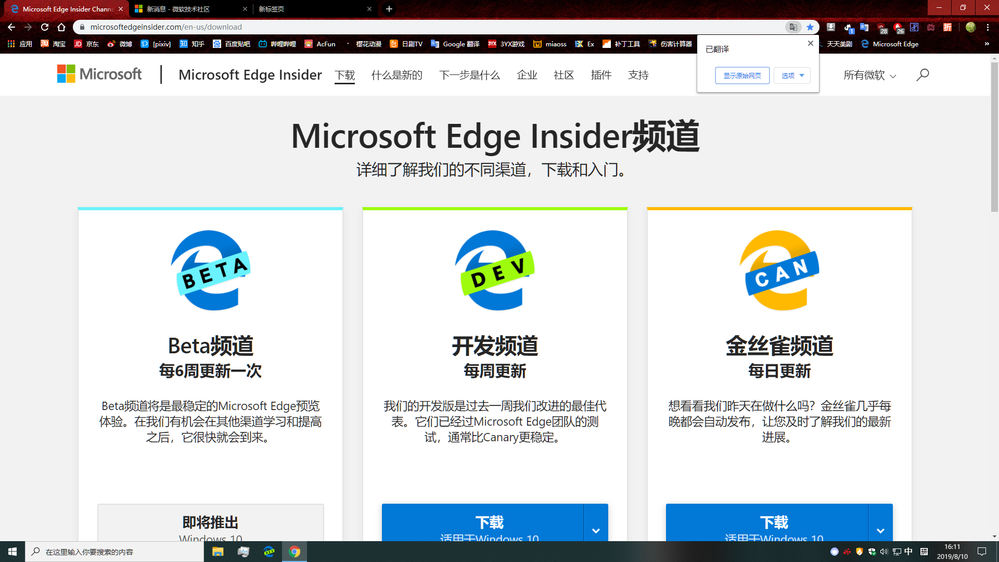Expand Canary channel download options arrow
Screen dimensions: 999x562
point(880,530)
